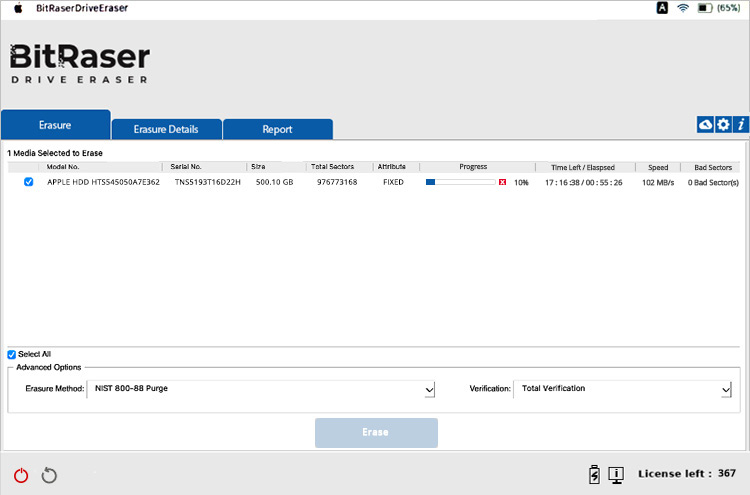
Task: Open the Erasure Method dropdown
Action: click(x=261, y=389)
